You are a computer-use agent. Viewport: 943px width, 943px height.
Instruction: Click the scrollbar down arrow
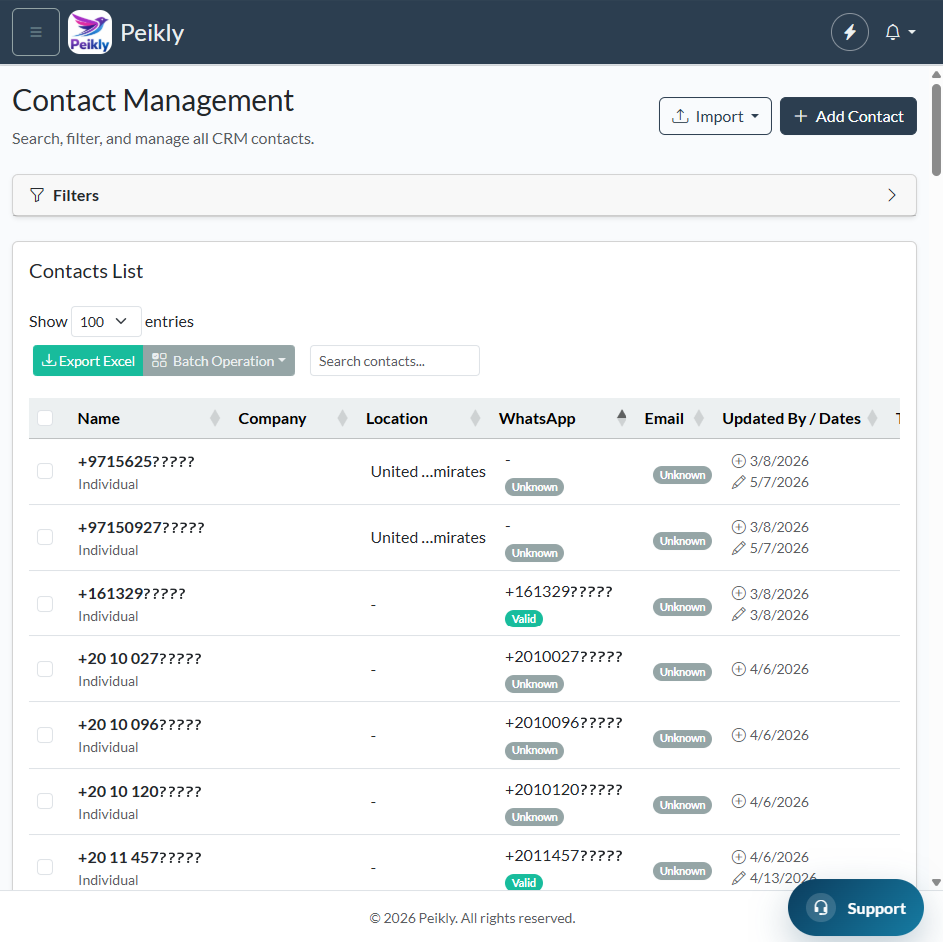[x=936, y=882]
